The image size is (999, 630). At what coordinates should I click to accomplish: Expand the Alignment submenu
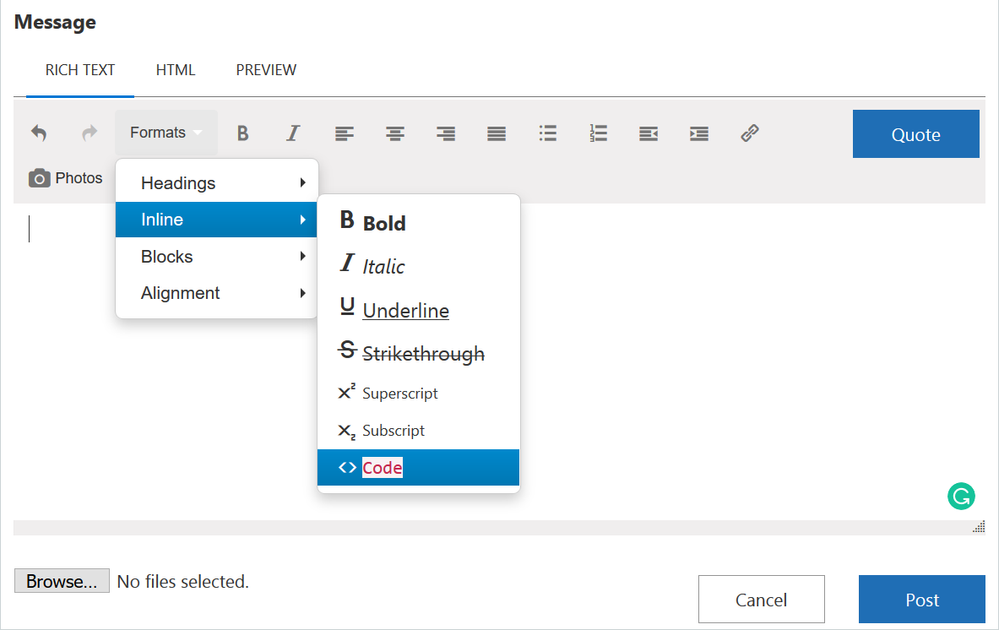click(217, 293)
